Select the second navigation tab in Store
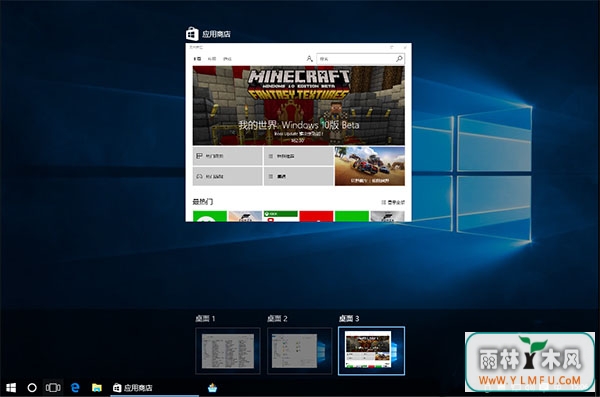The height and width of the screenshot is (397, 600). 212,59
